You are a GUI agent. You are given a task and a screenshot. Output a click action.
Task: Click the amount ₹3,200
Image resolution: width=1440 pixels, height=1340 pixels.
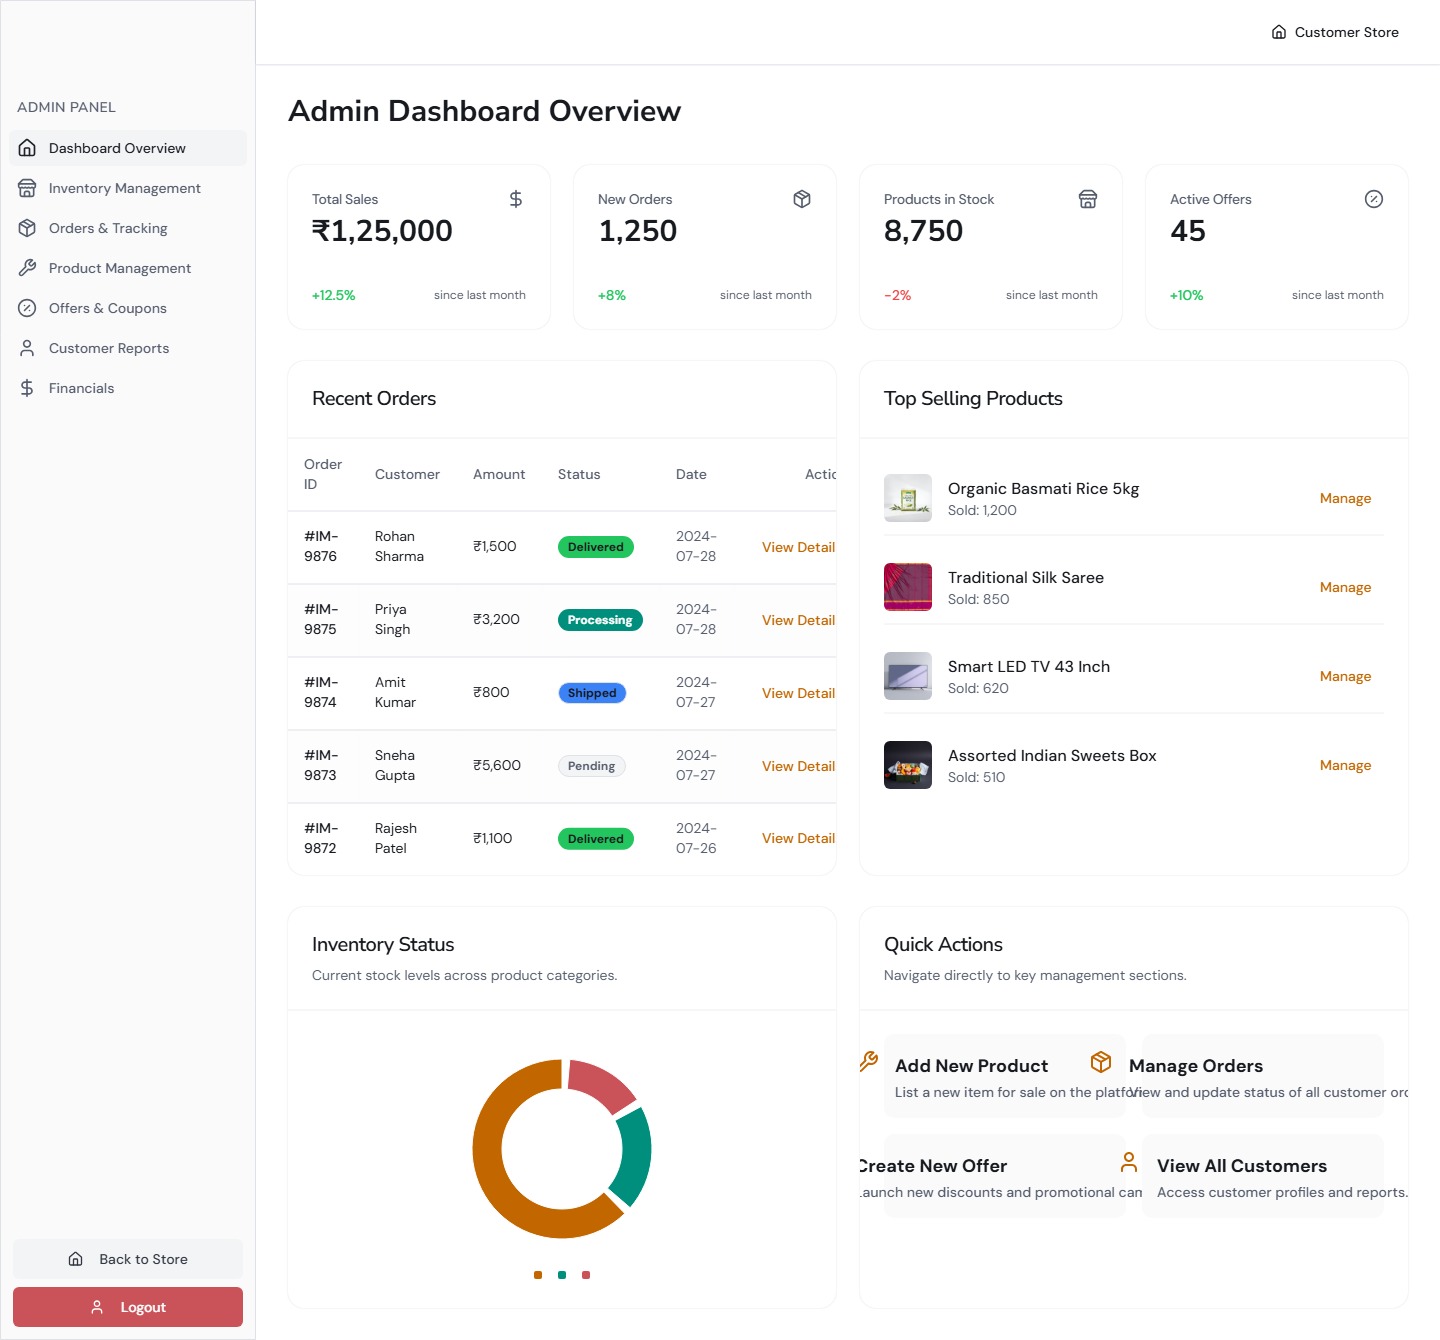[496, 619]
